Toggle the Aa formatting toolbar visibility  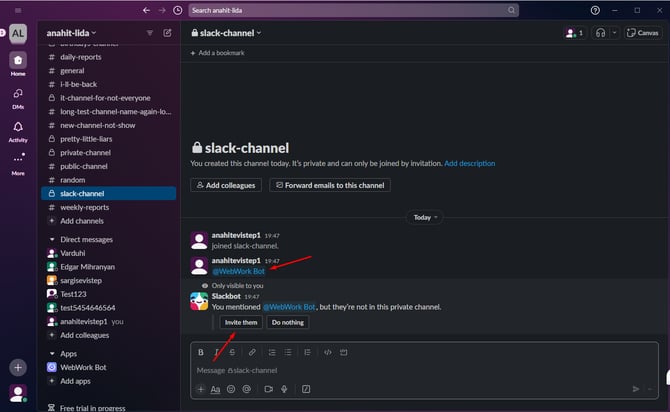tap(215, 389)
